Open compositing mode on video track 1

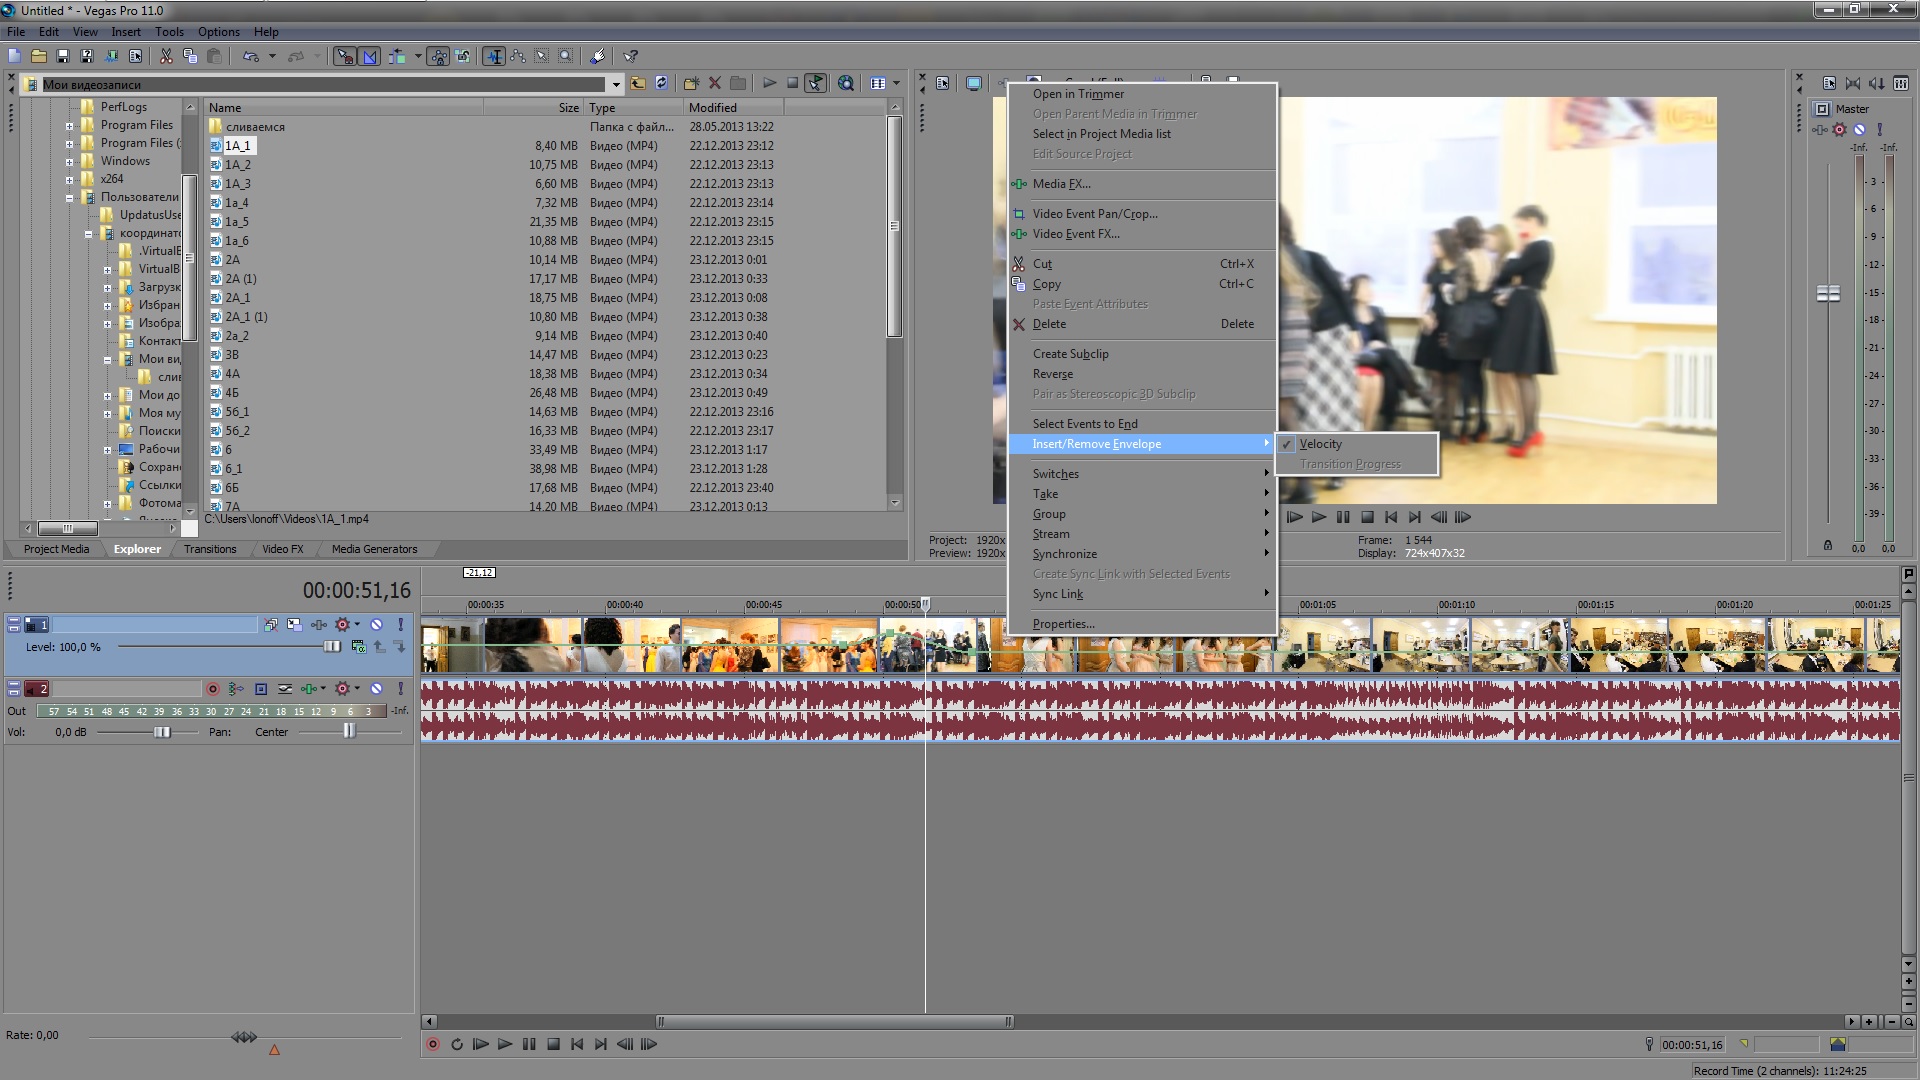(359, 647)
